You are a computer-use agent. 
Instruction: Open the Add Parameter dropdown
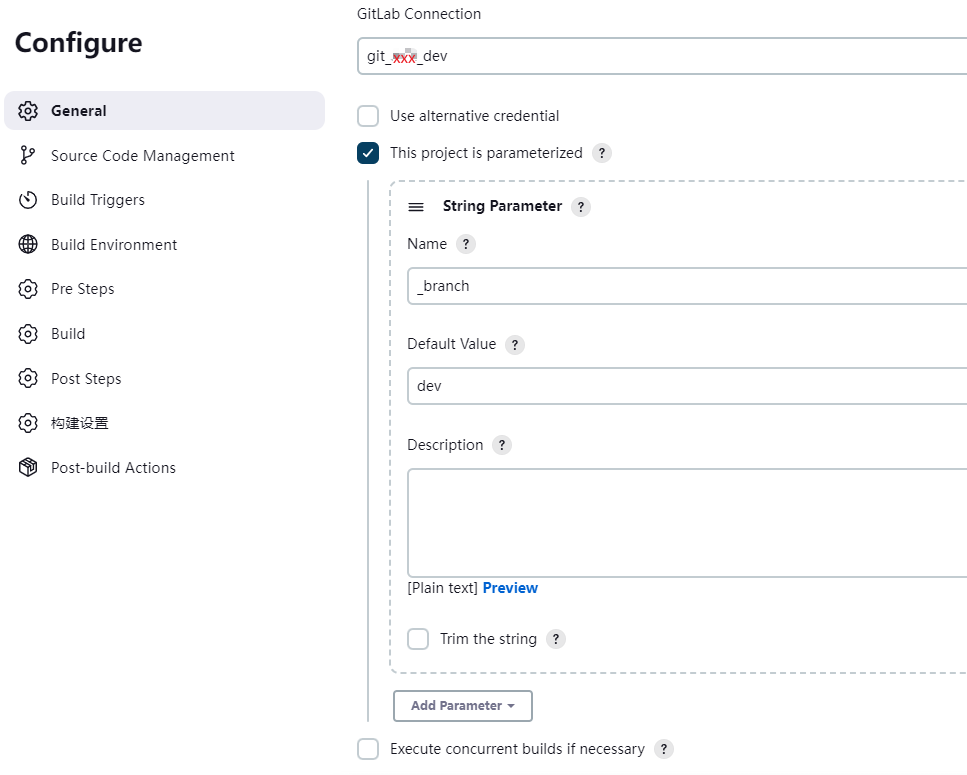[x=463, y=706]
